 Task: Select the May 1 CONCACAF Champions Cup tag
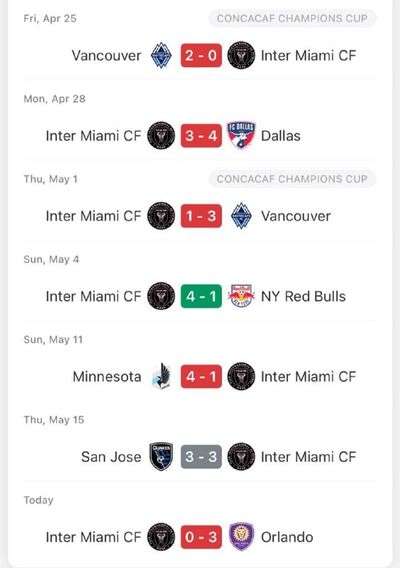(x=292, y=179)
